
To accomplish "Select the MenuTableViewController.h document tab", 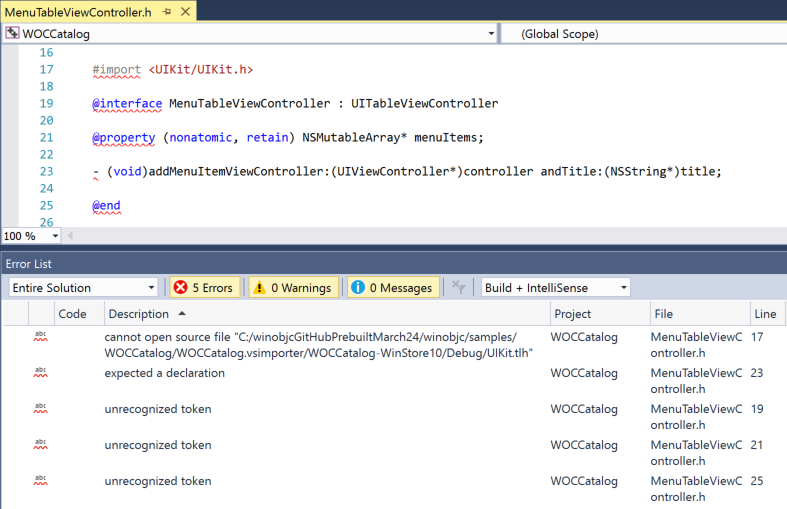I will [x=76, y=11].
